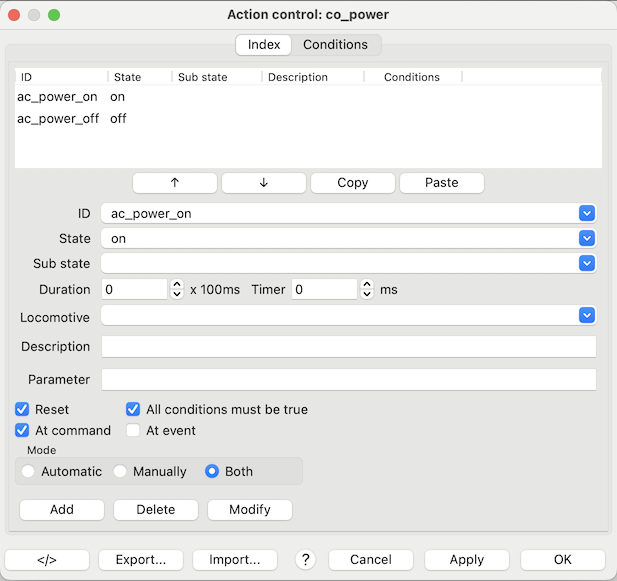This screenshot has width=617, height=581.
Task: Choose the Manually mode option
Action: (x=120, y=471)
